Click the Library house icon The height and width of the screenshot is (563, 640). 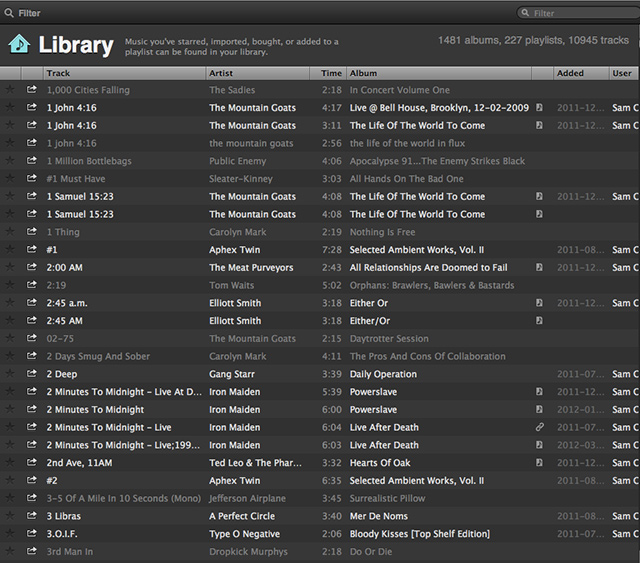[18, 44]
